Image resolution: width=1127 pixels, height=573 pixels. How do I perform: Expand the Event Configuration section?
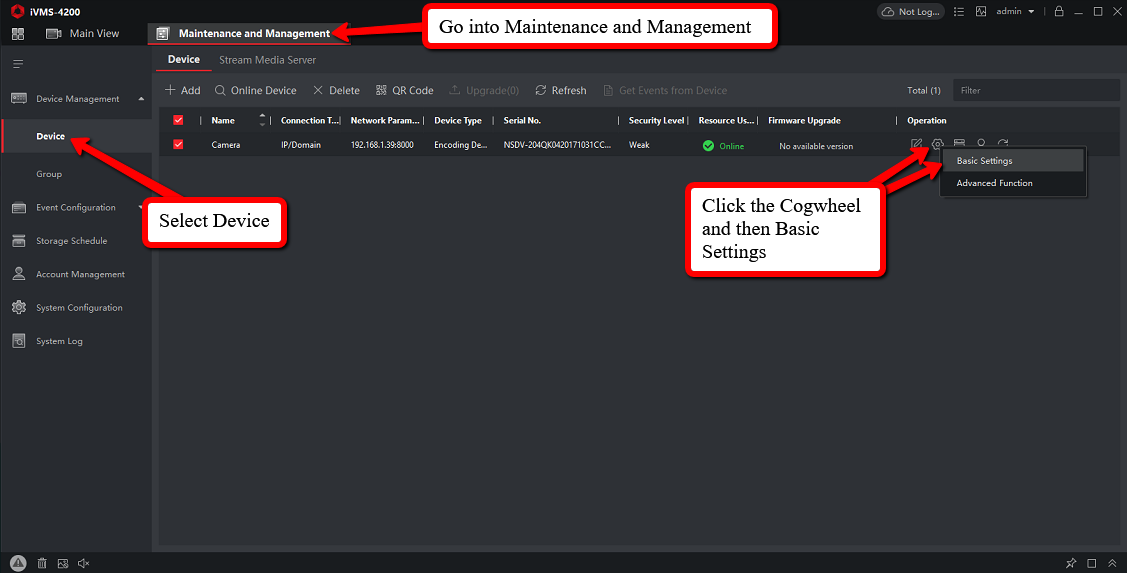tap(141, 208)
